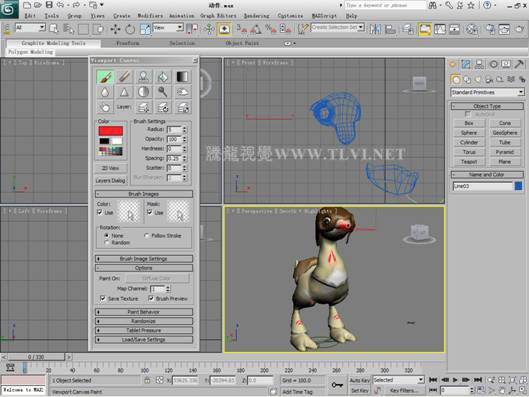Click the last Layer tool icon
Viewport: 529px width, 397px height.
click(183, 107)
